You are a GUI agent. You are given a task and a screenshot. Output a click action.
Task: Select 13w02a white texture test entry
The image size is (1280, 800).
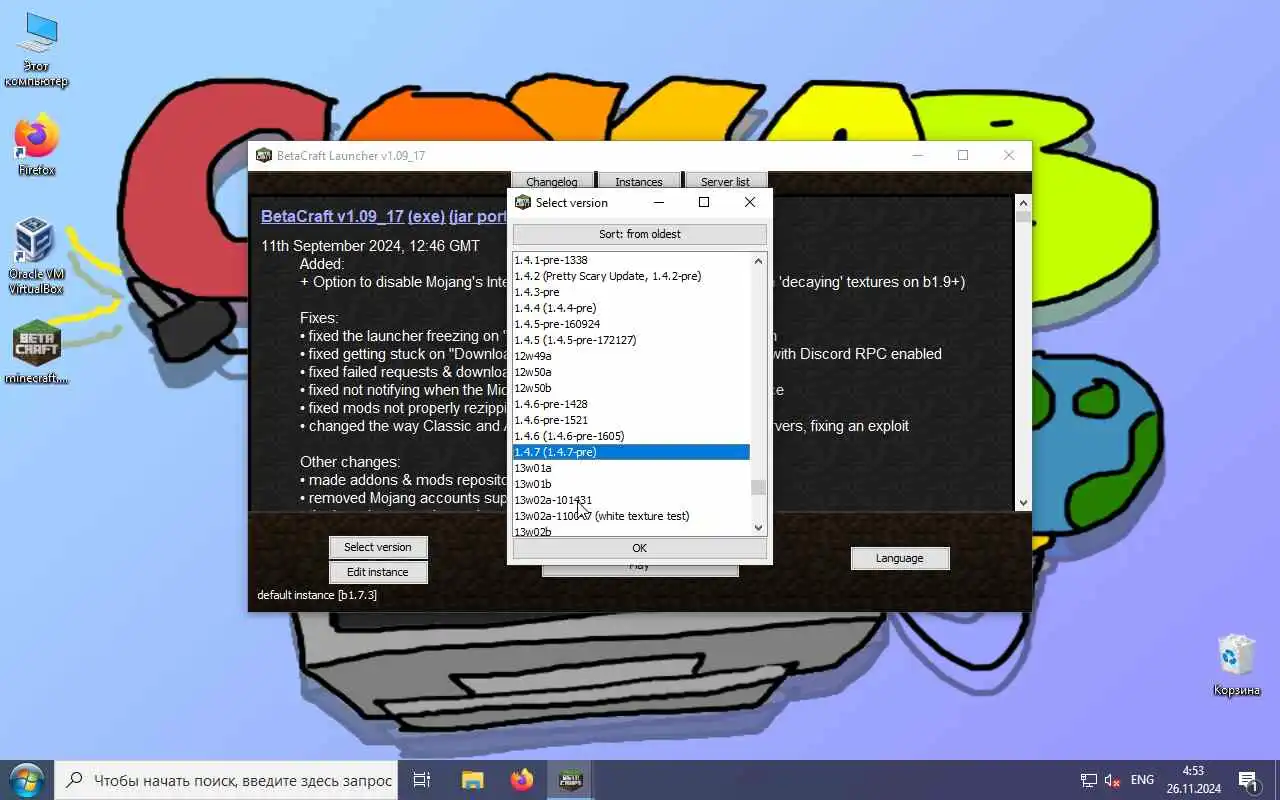point(631,516)
